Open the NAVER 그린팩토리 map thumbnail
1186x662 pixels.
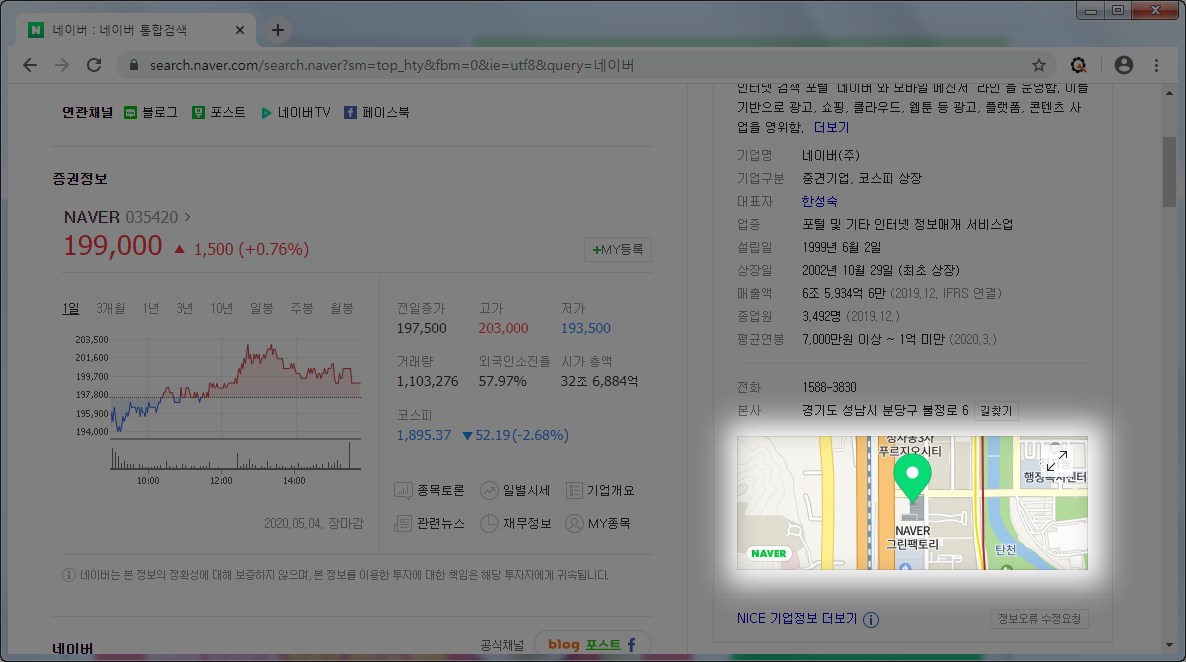pyautogui.click(x=912, y=502)
